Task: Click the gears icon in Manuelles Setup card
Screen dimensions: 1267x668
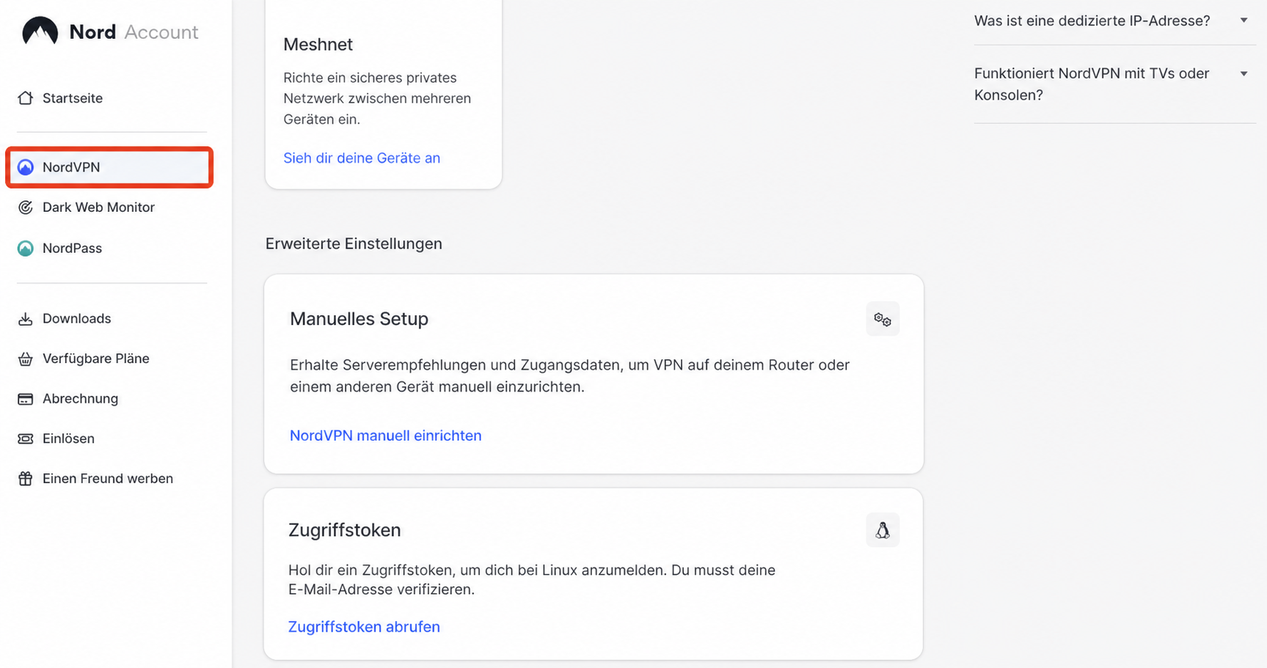Action: tap(882, 319)
